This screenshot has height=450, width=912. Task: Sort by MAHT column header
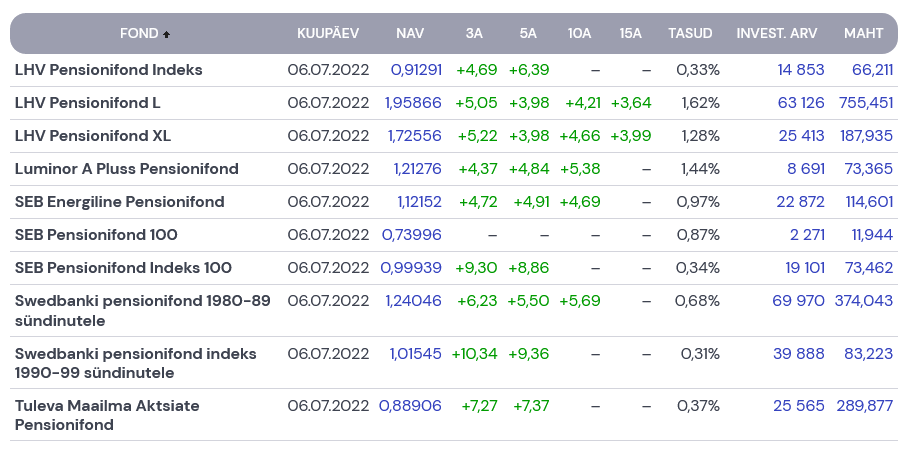tap(864, 34)
